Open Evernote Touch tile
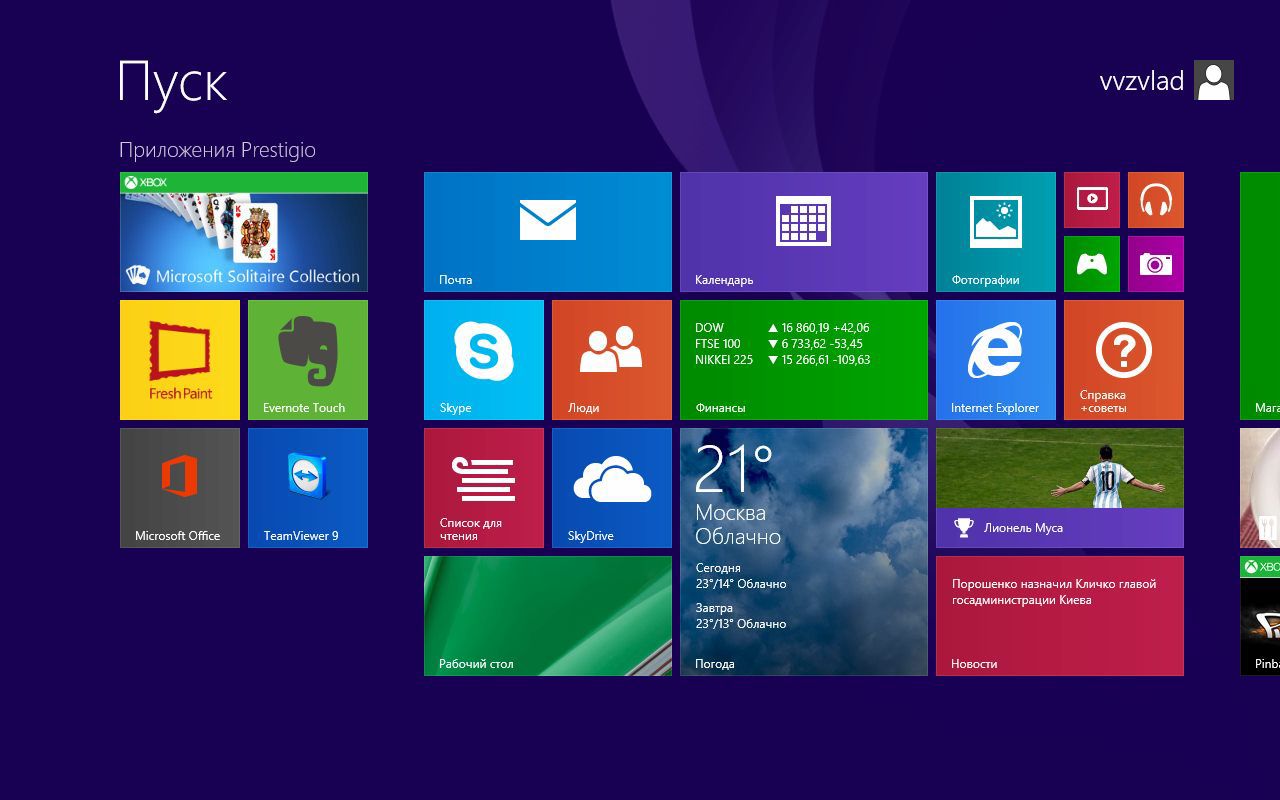Viewport: 1280px width, 800px height. click(308, 360)
